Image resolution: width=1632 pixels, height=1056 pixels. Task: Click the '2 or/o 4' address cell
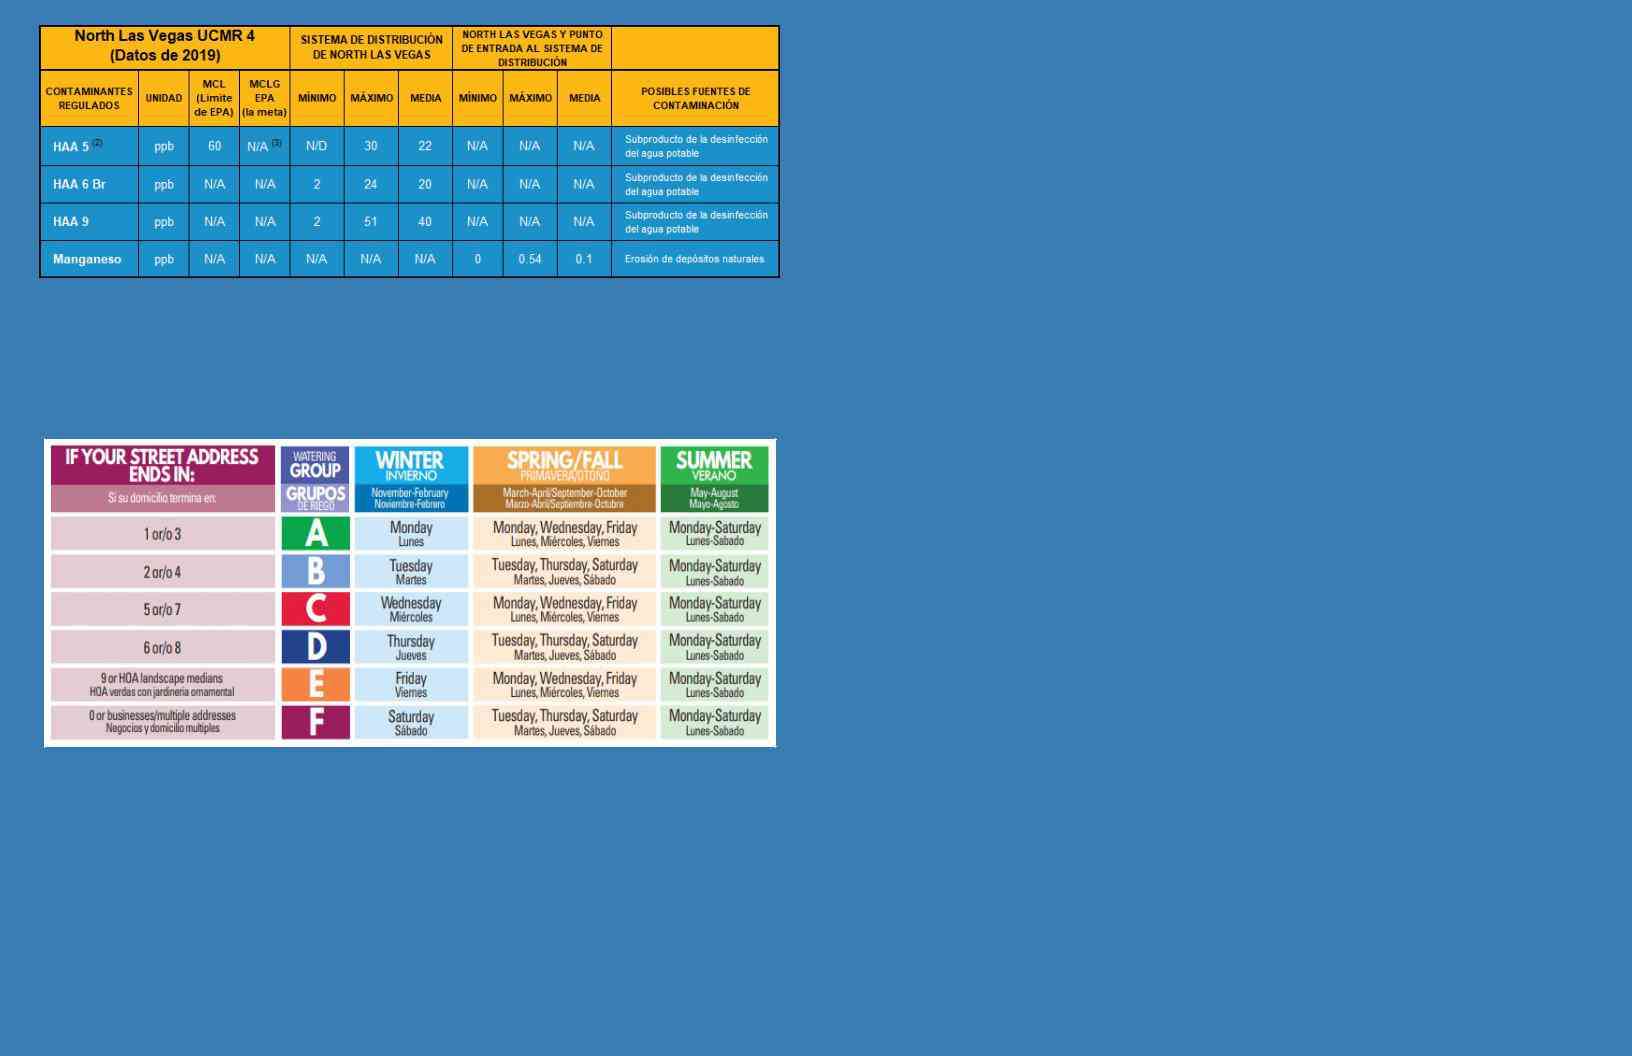[162, 571]
